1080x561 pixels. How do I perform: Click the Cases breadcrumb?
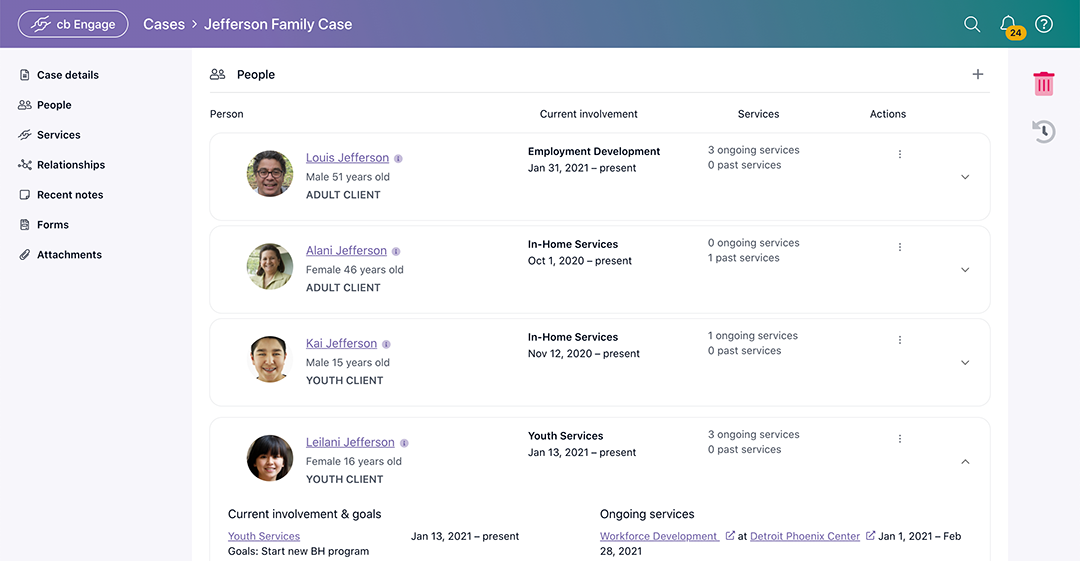(x=164, y=24)
